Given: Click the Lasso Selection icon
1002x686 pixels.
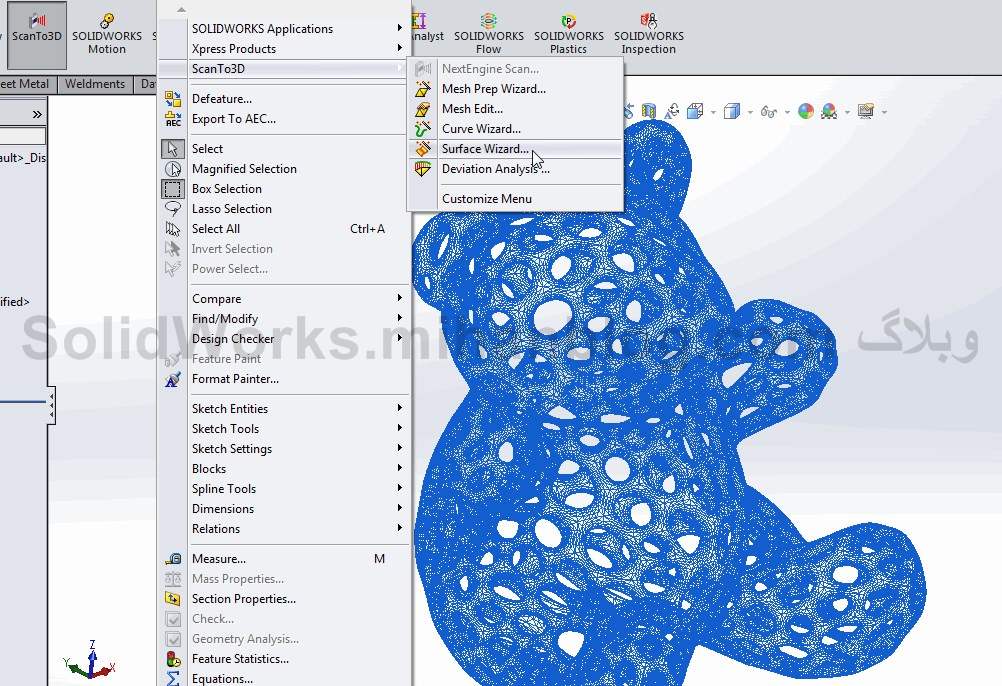Looking at the screenshot, I should (x=173, y=209).
